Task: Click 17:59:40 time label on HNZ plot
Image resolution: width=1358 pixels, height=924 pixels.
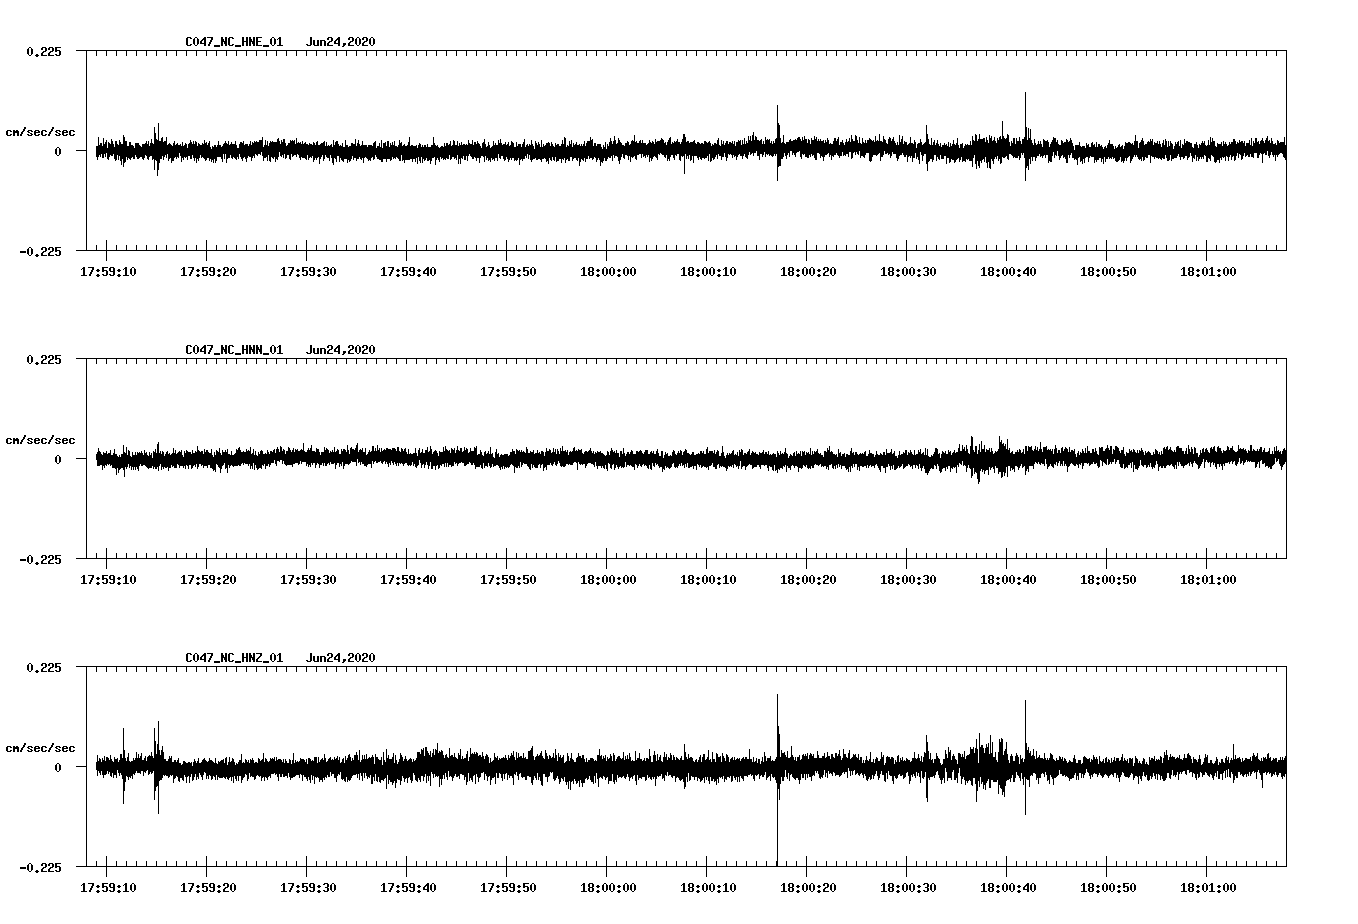Action: coord(408,888)
